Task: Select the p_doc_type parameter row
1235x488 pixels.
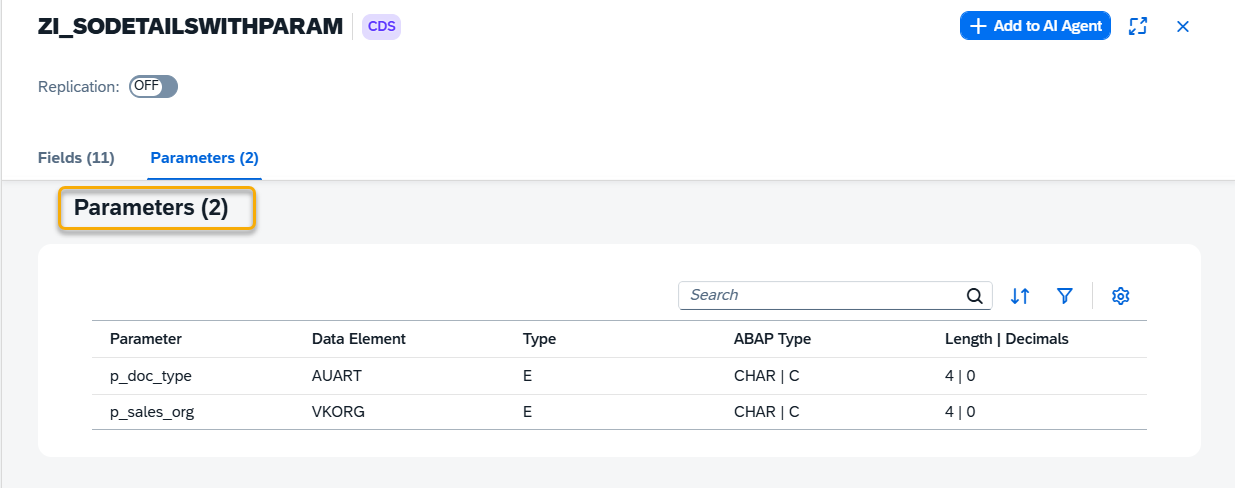Action: tap(151, 376)
